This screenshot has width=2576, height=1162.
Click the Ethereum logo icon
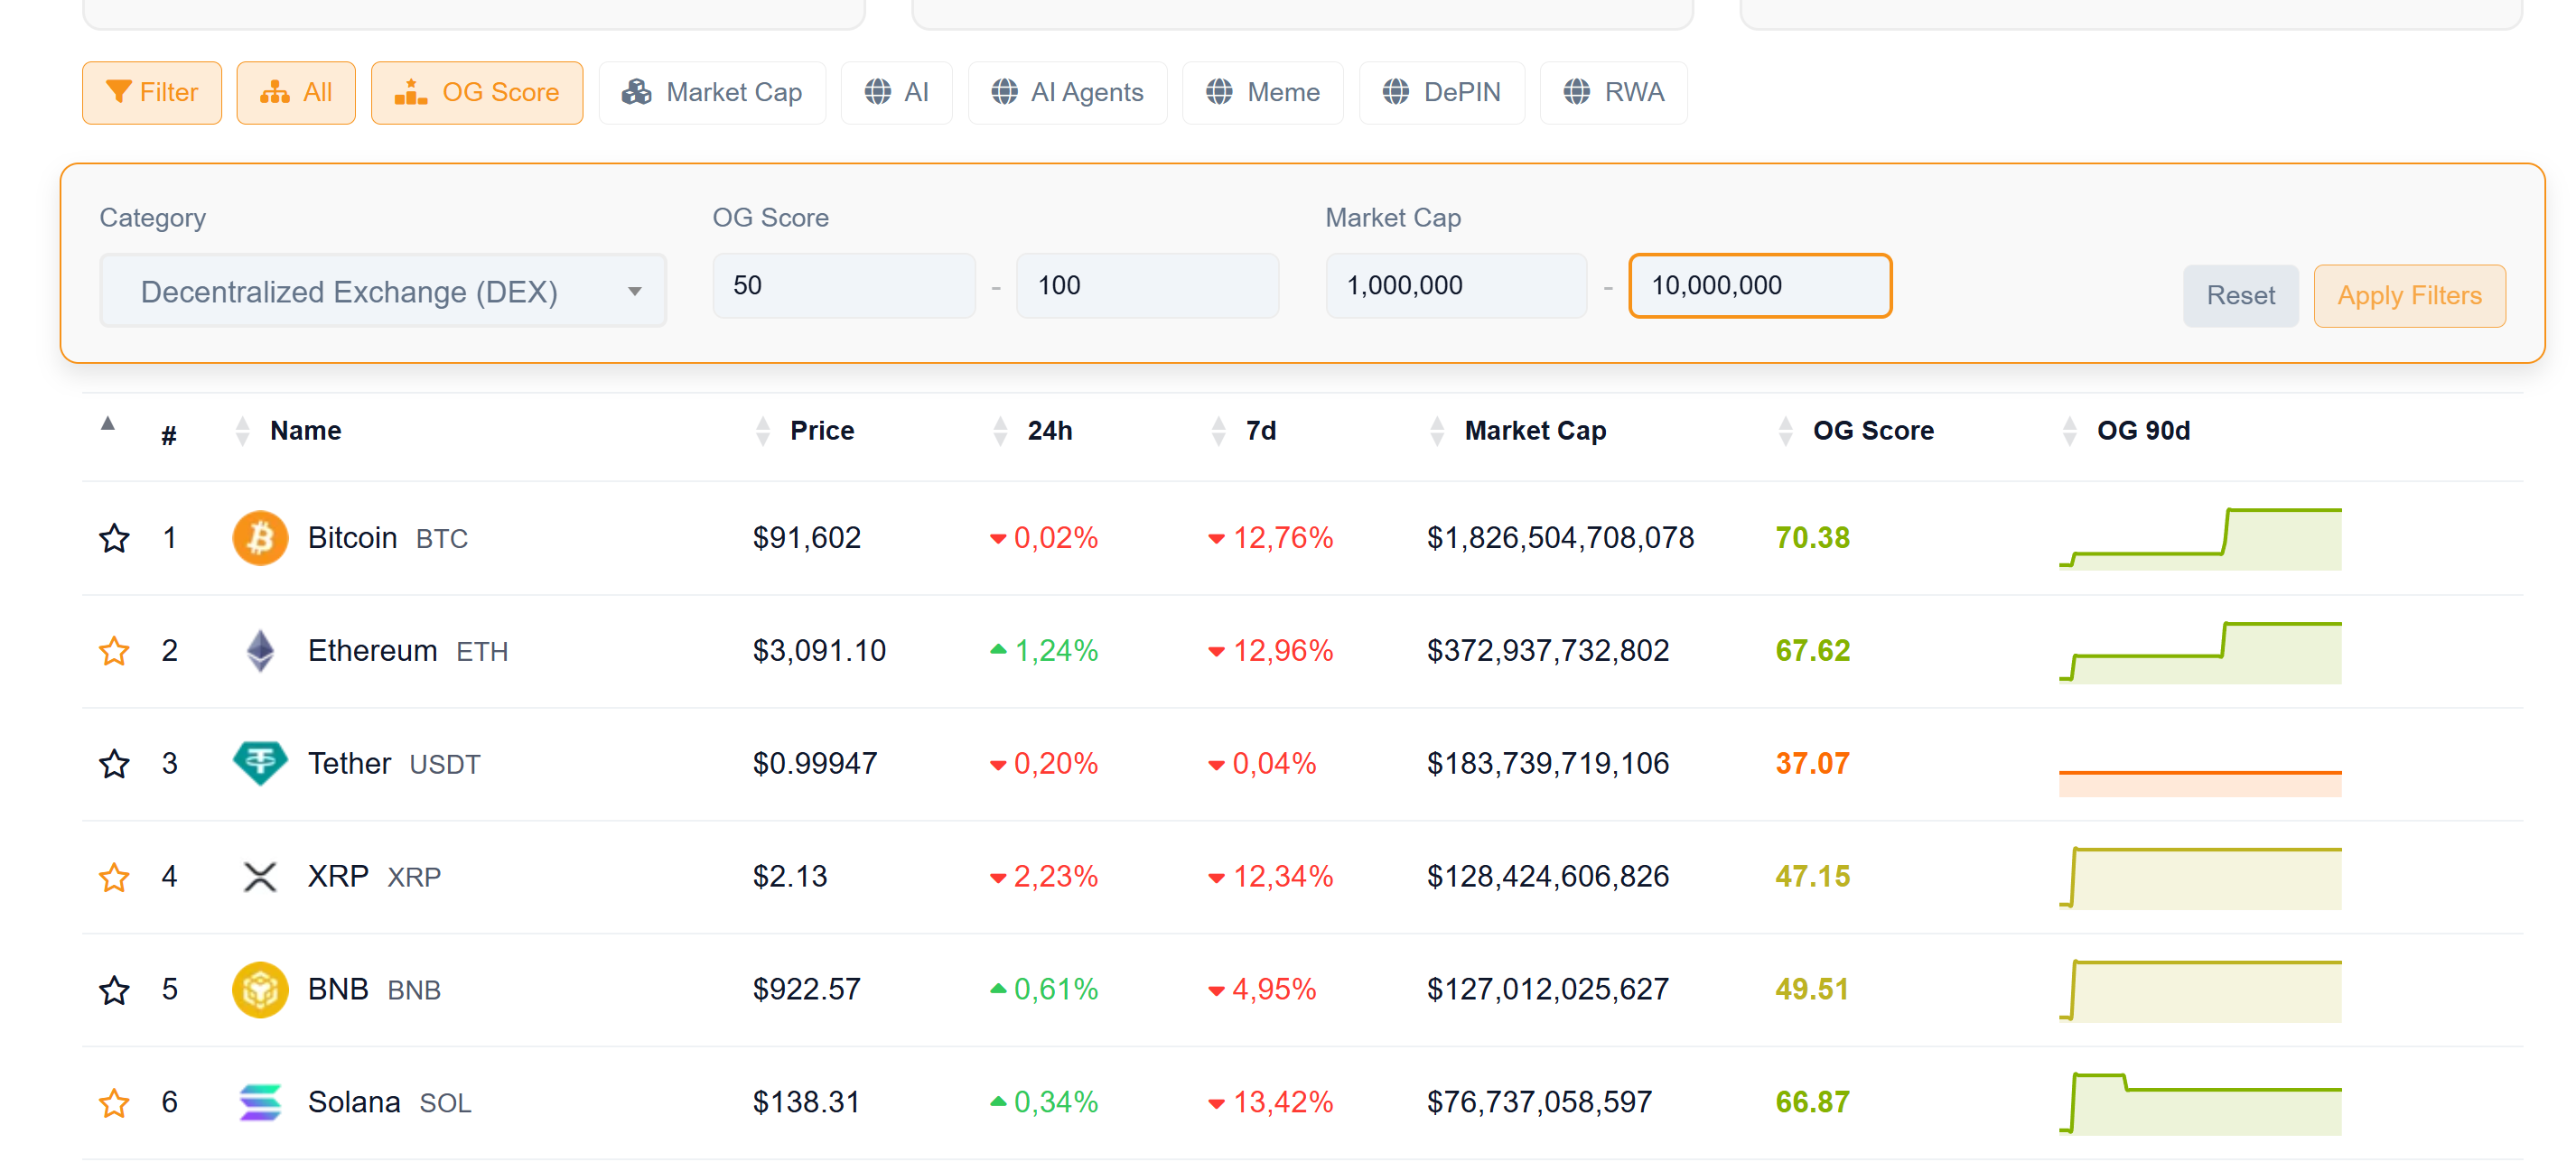click(259, 650)
